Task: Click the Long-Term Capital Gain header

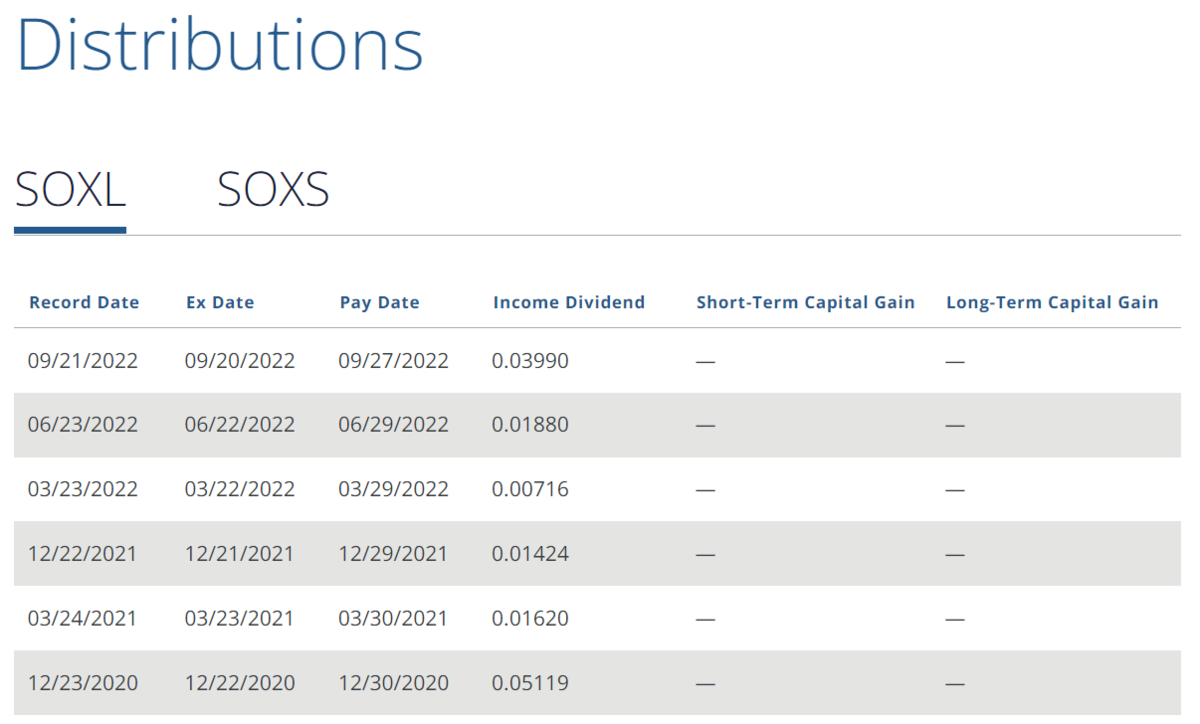Action: [1052, 302]
